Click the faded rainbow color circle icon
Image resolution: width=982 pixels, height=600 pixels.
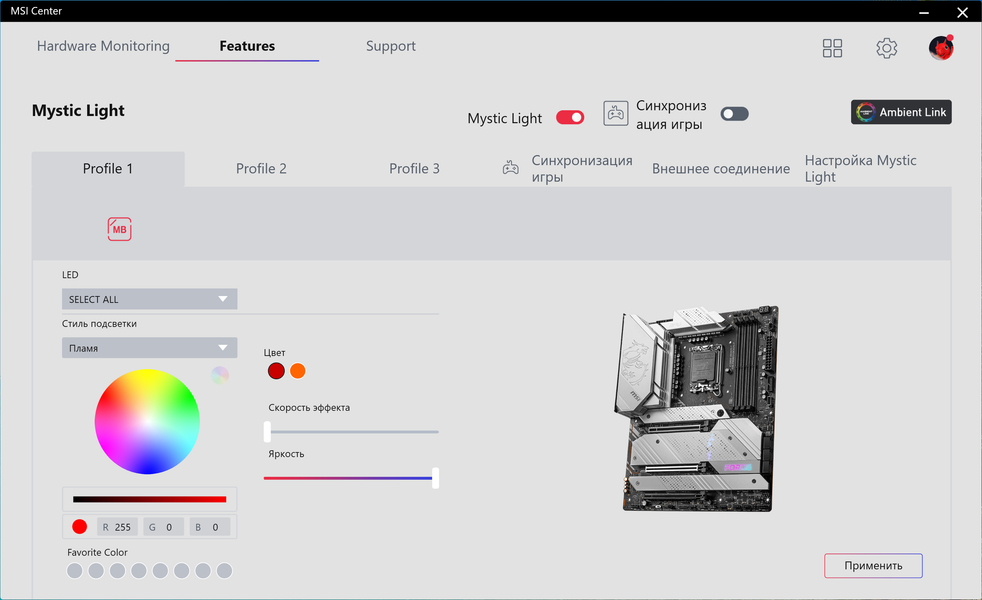pos(220,375)
